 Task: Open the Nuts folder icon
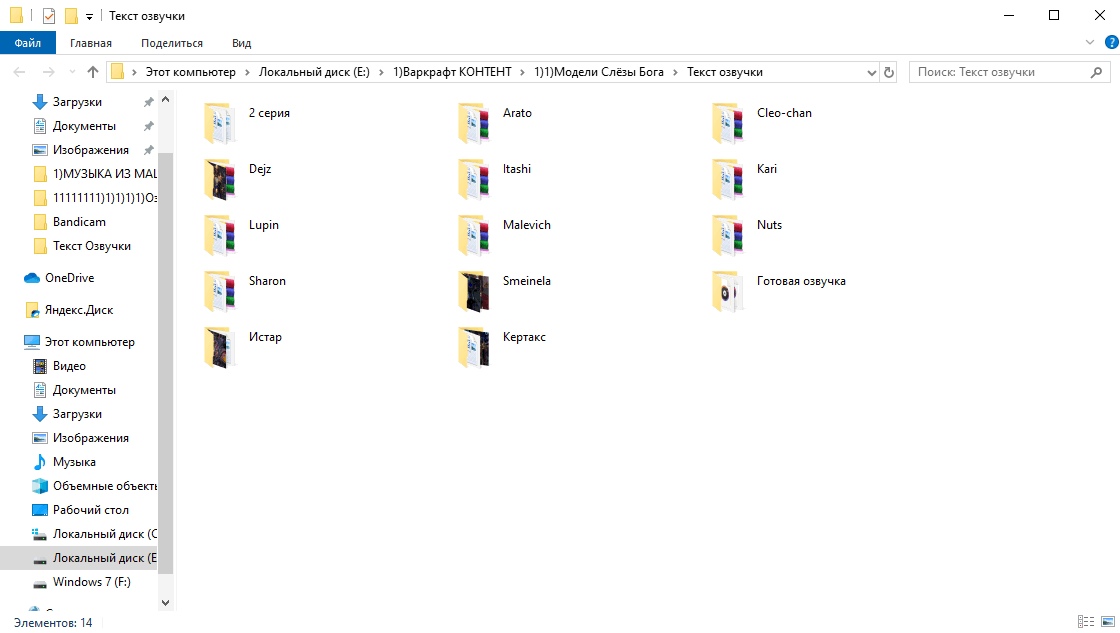coord(728,235)
